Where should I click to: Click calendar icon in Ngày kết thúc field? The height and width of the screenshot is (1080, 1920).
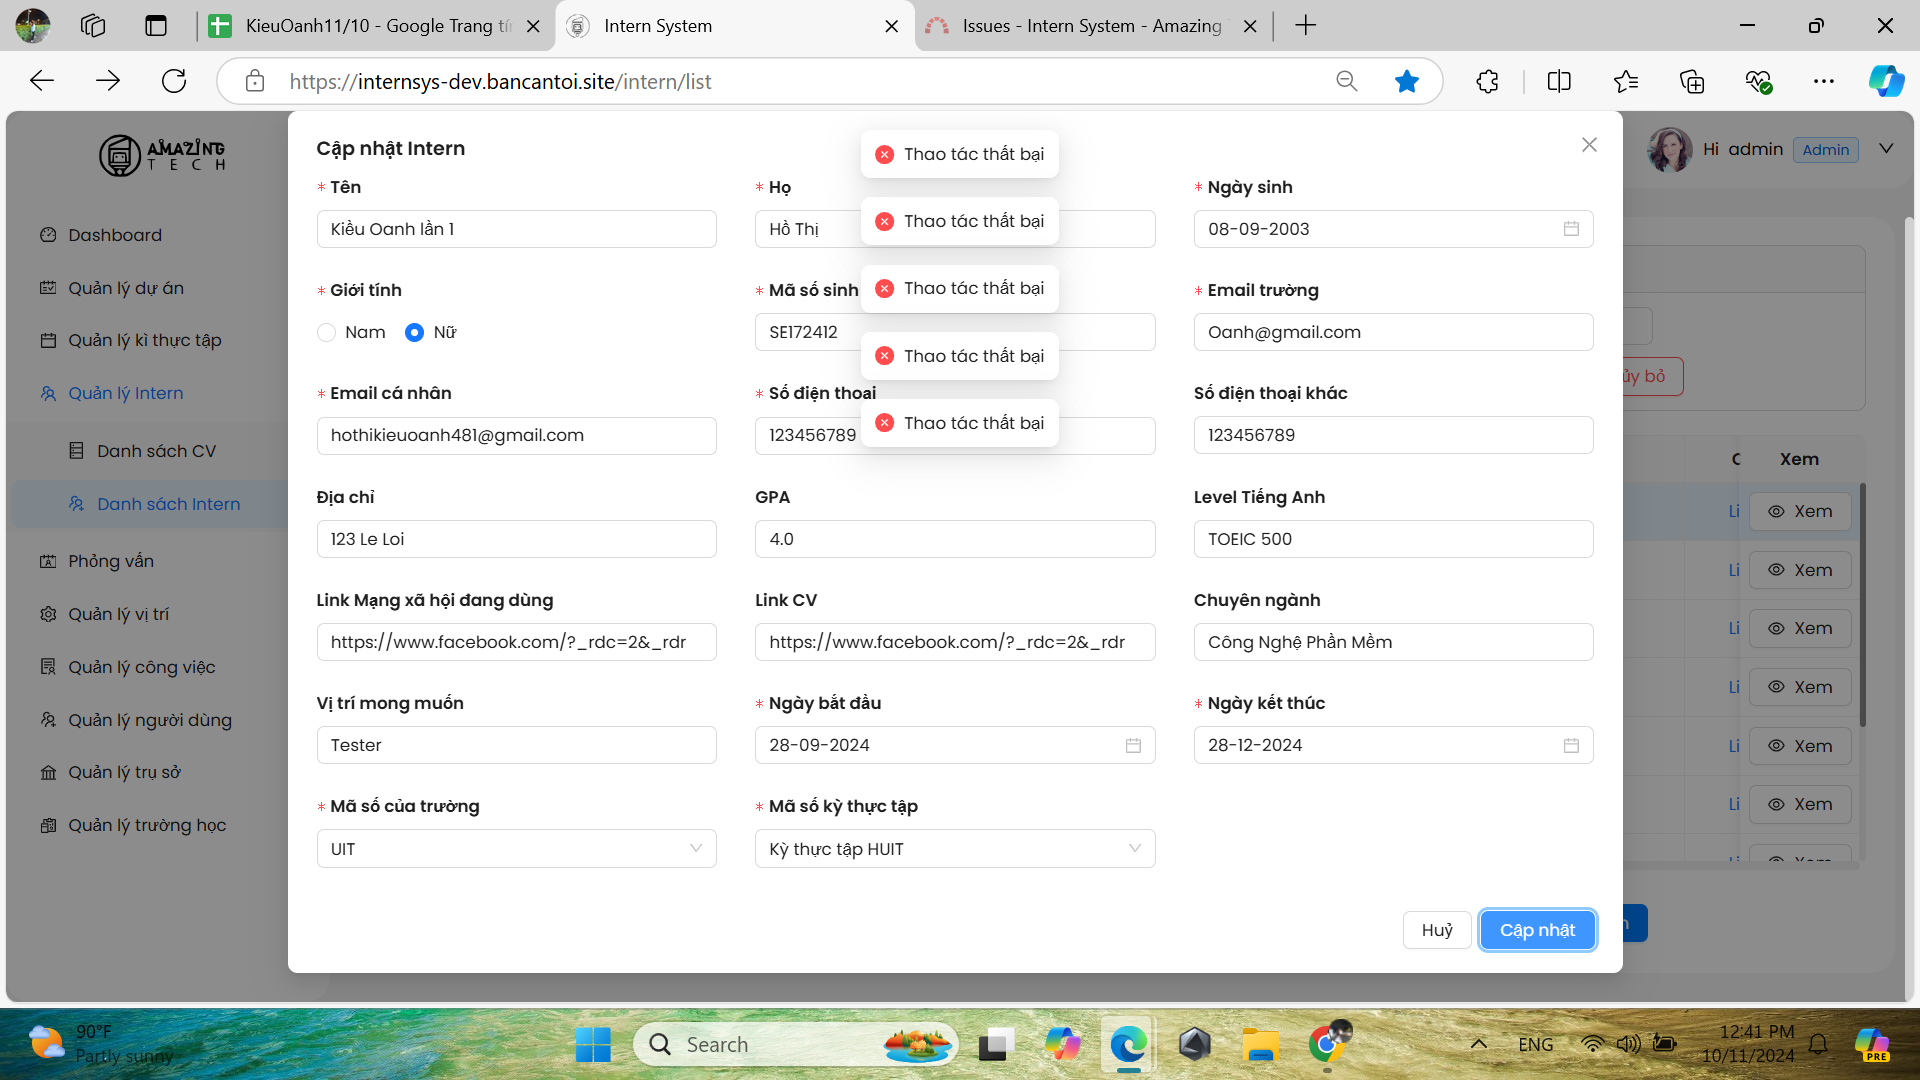[x=1571, y=745]
